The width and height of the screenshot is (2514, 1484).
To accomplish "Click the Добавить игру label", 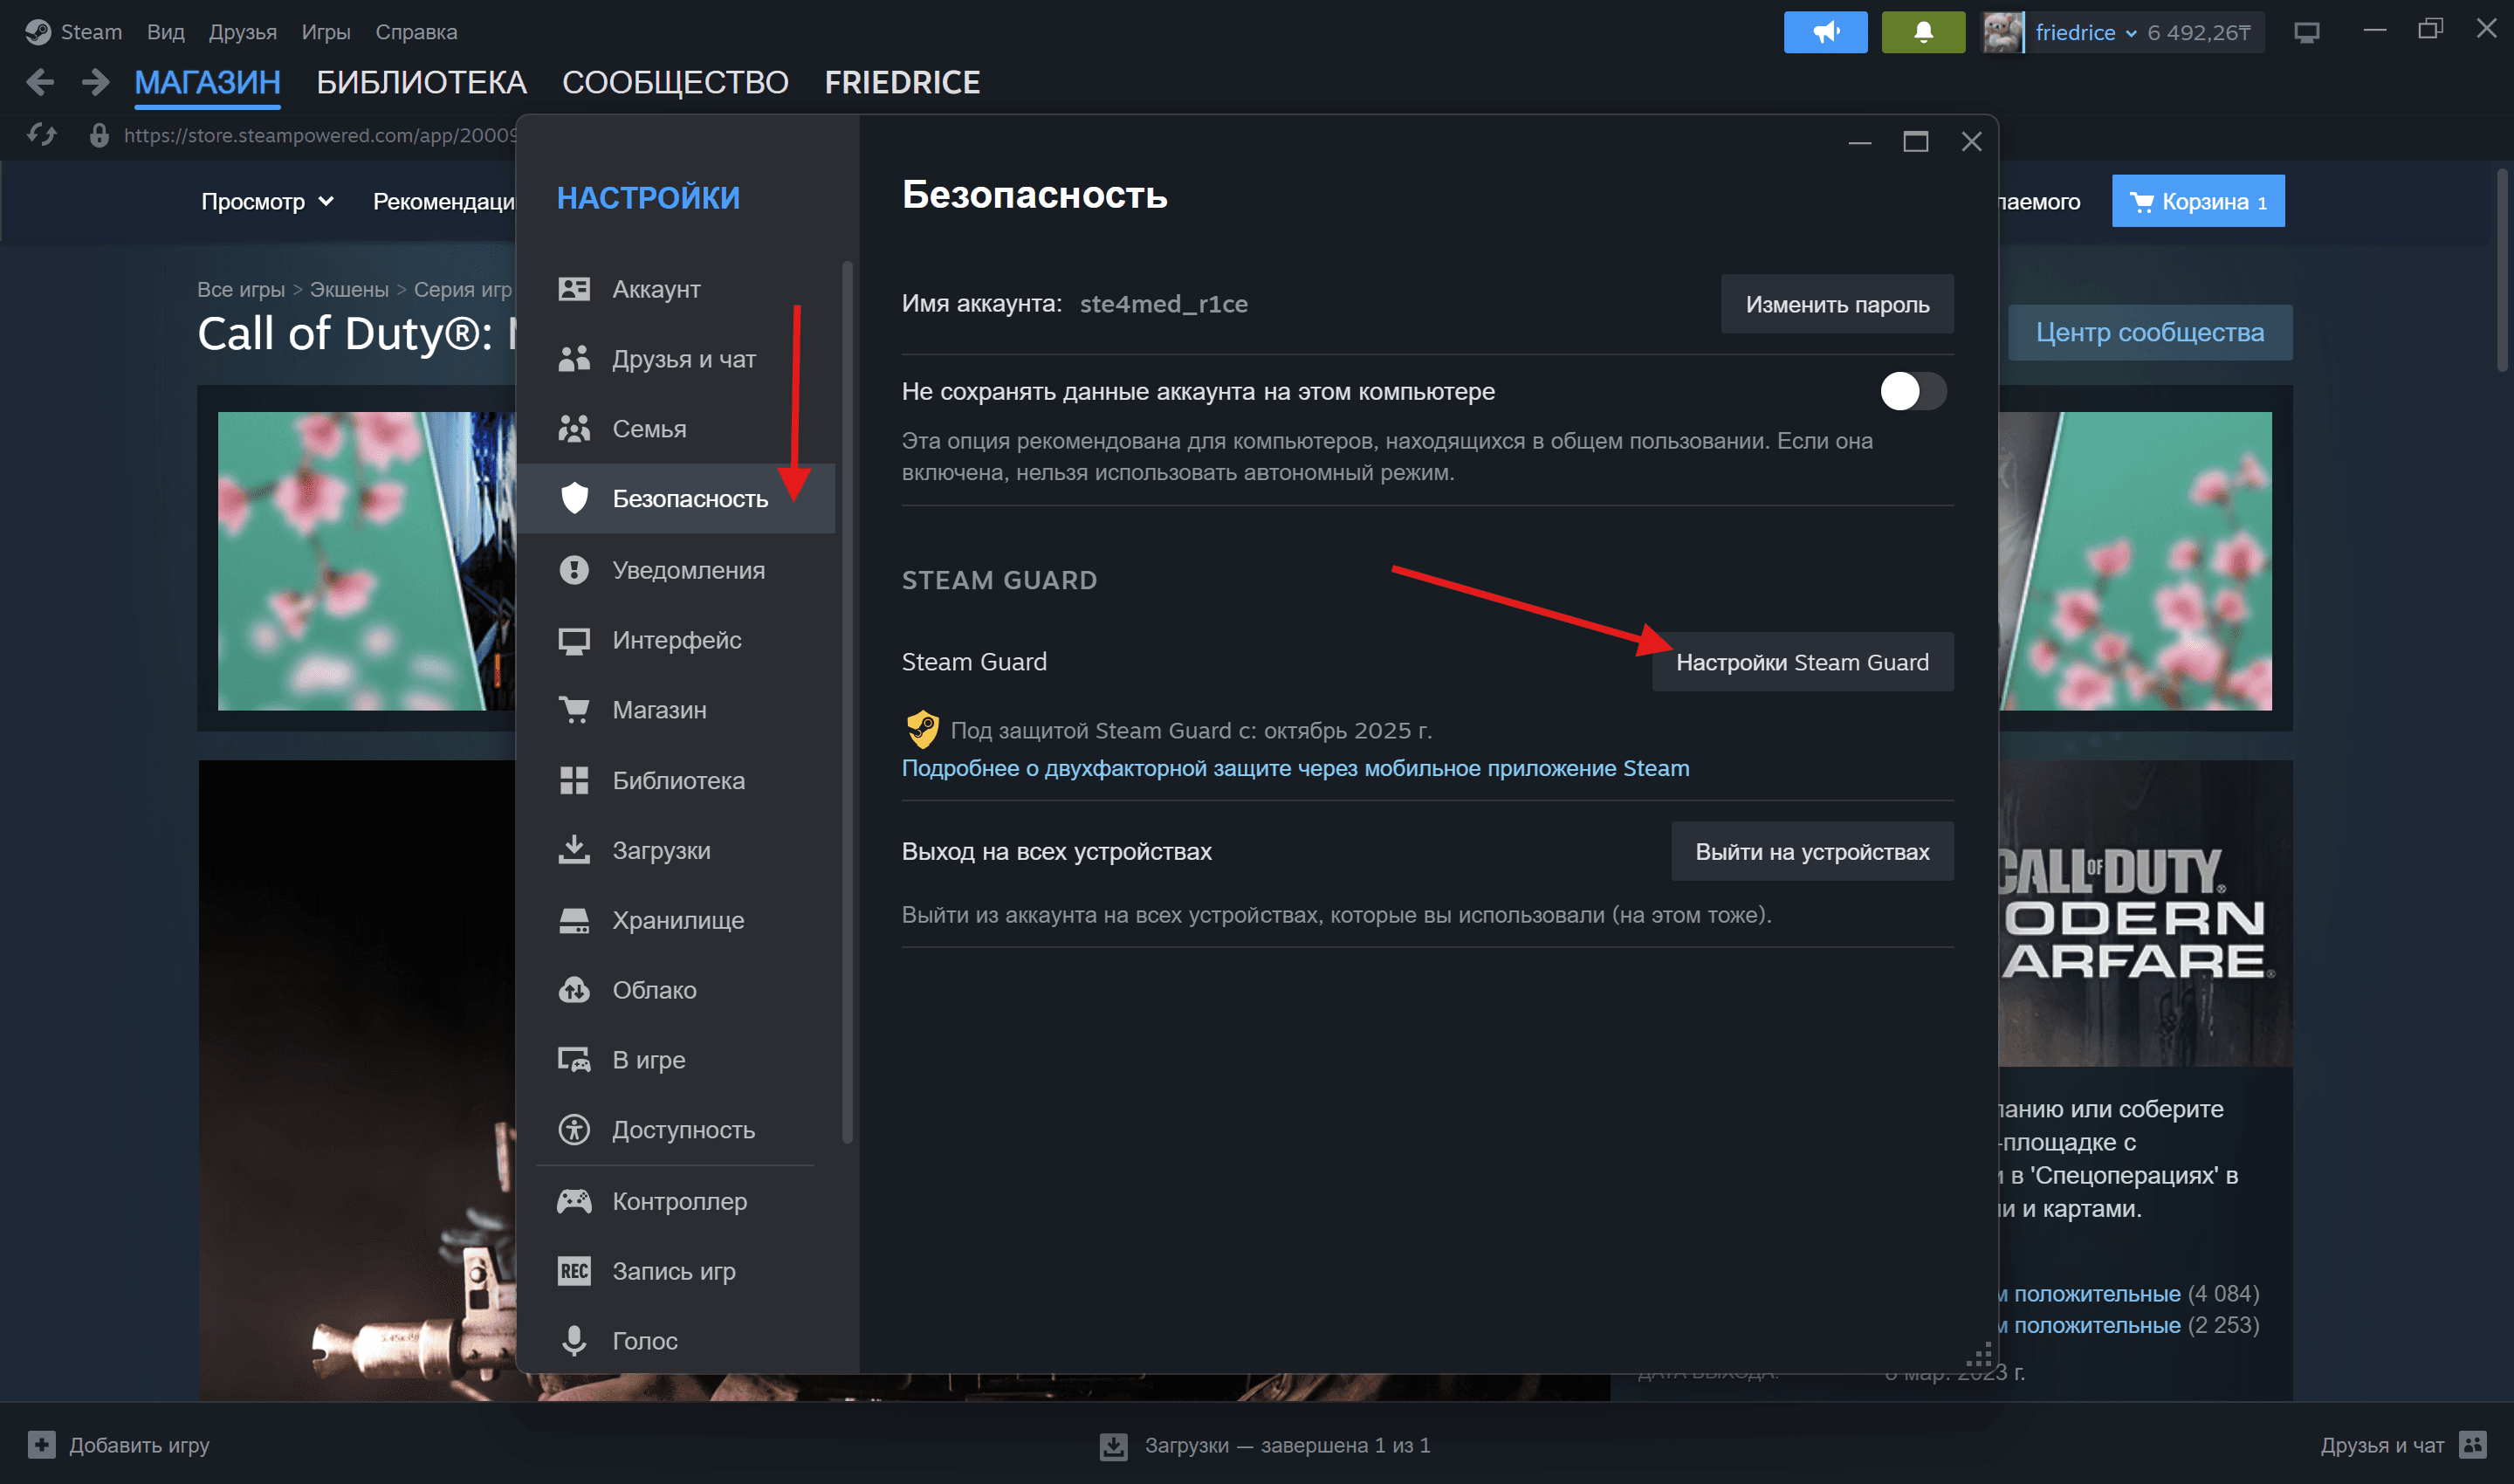I will 139,1445.
